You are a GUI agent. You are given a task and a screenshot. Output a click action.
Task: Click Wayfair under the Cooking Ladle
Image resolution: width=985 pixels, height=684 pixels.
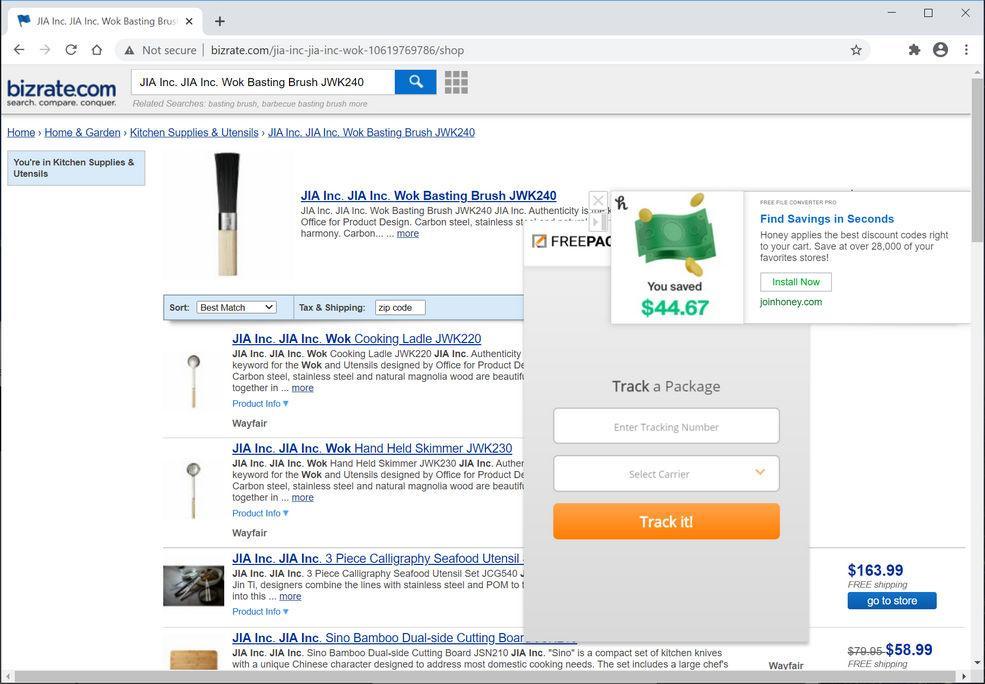[x=249, y=423]
